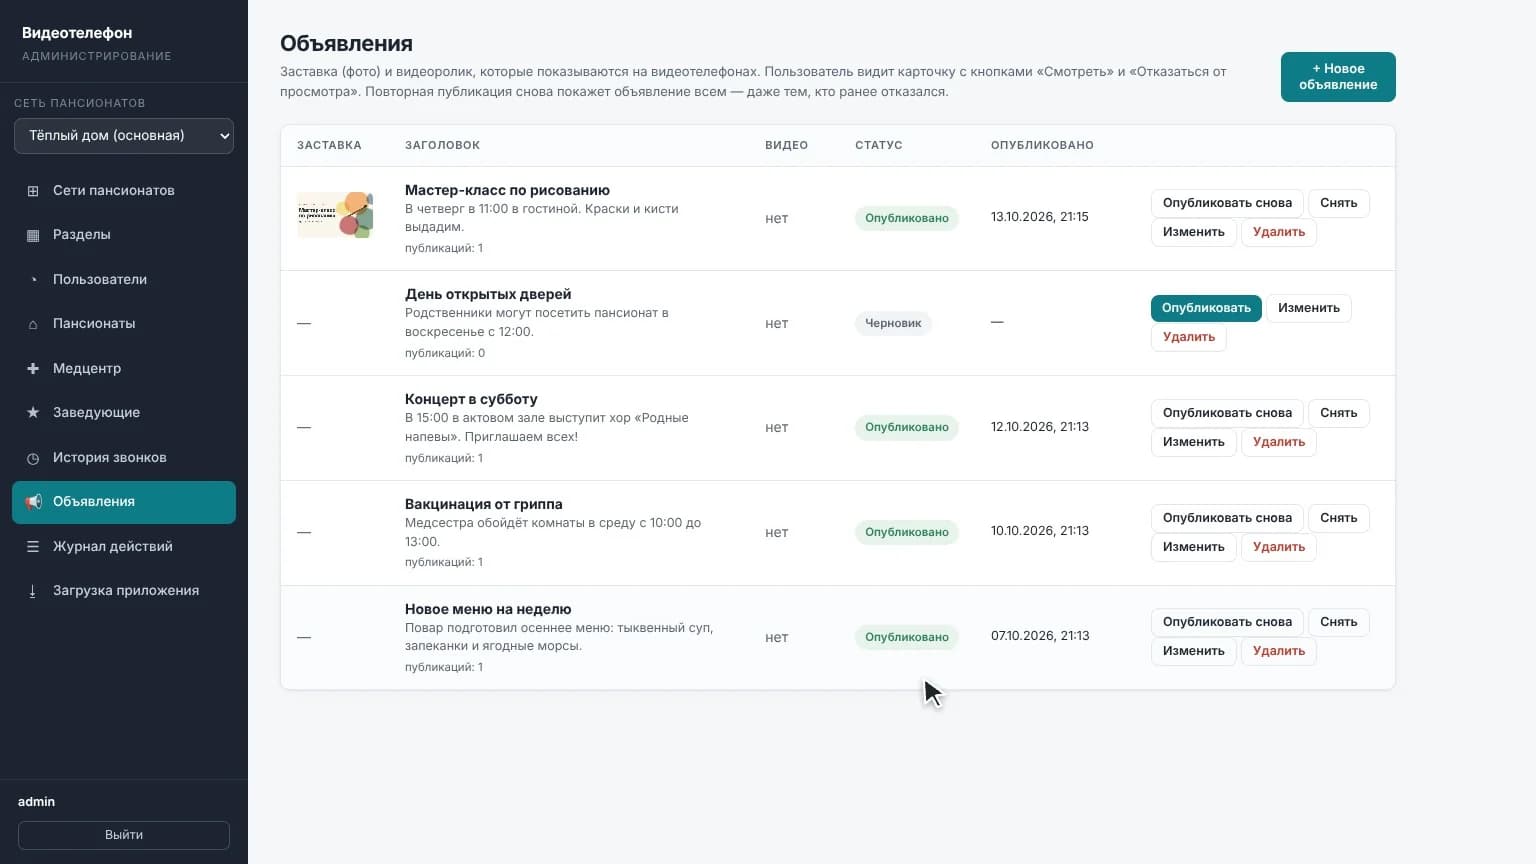Image resolution: width=1536 pixels, height=864 pixels.
Task: Delete the Вакцинация от гриппа announcement
Action: [x=1278, y=547]
